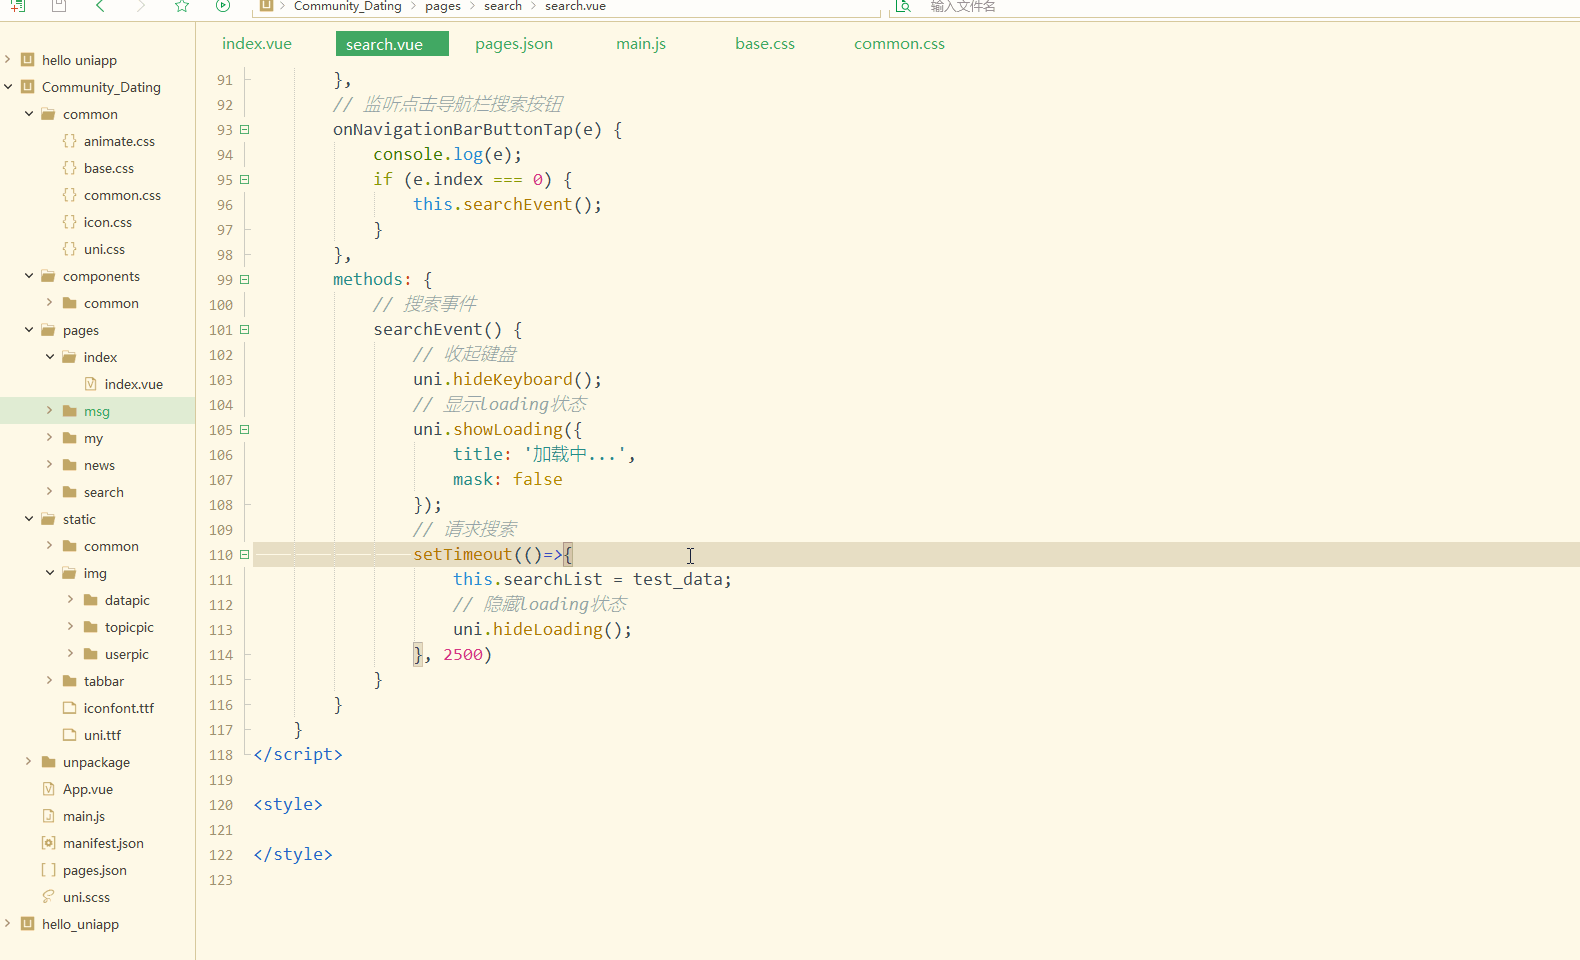Expand the unpackage folder
Screen dimensions: 1580x960
pyautogui.click(x=29, y=762)
